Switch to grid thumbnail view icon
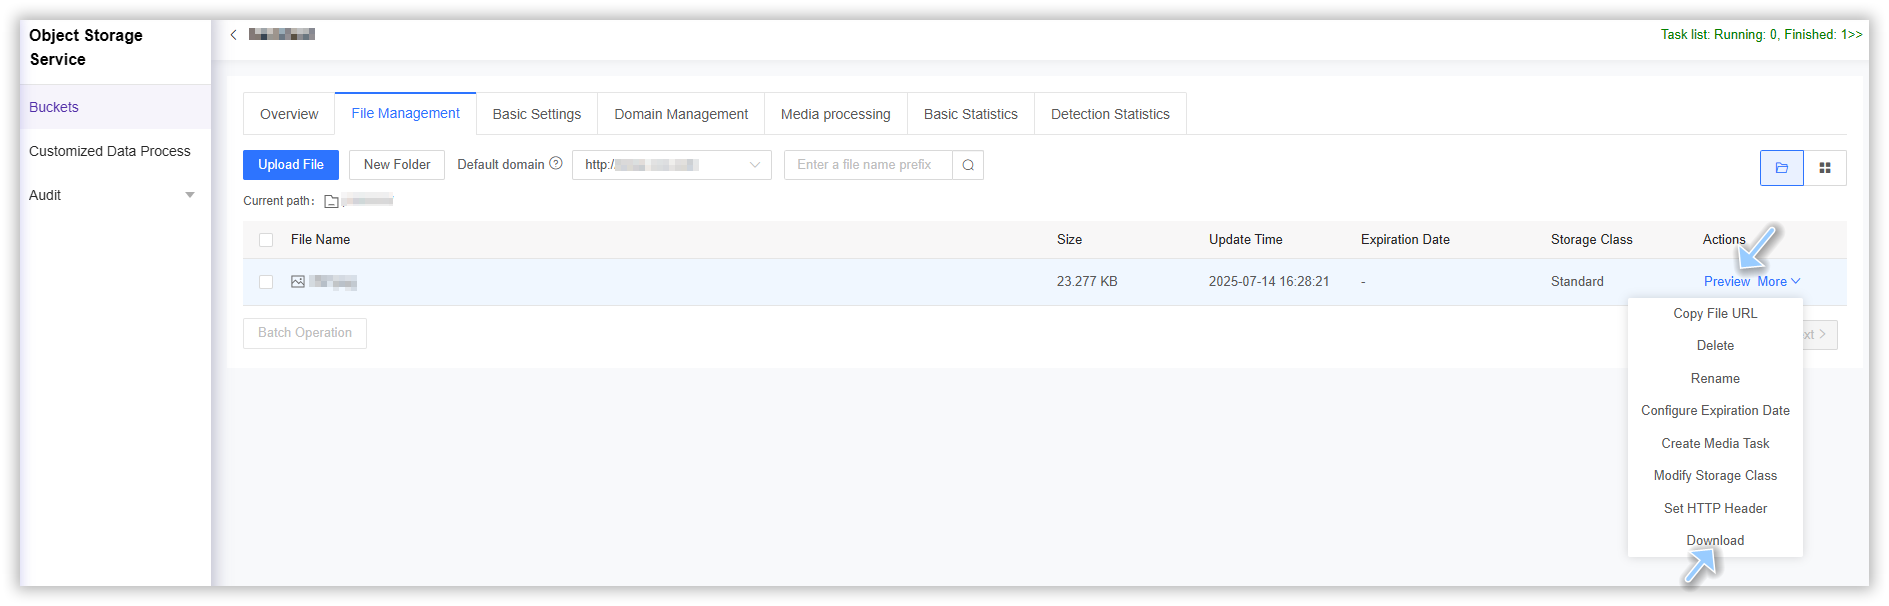The height and width of the screenshot is (606, 1889). pos(1825,168)
